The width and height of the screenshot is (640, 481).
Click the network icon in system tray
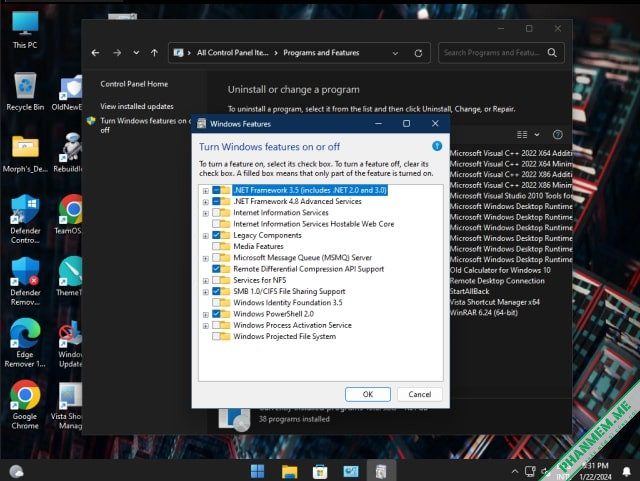(530, 472)
